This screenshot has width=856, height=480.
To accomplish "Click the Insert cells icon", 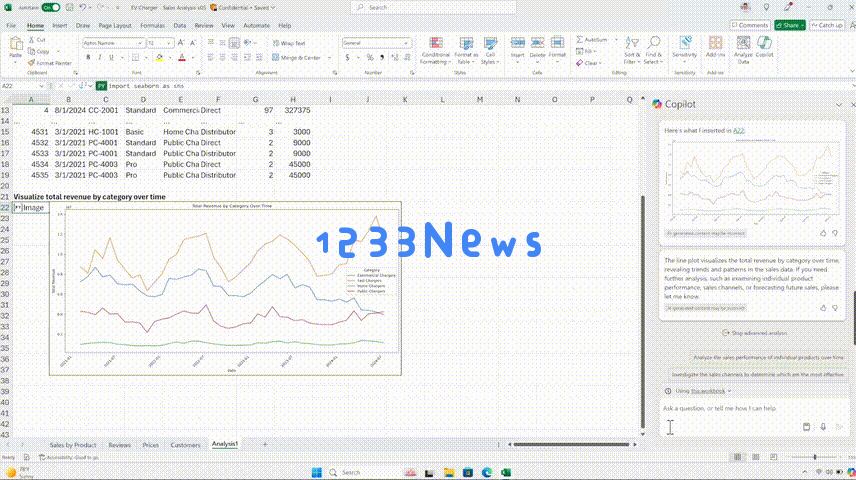I will 518,44.
